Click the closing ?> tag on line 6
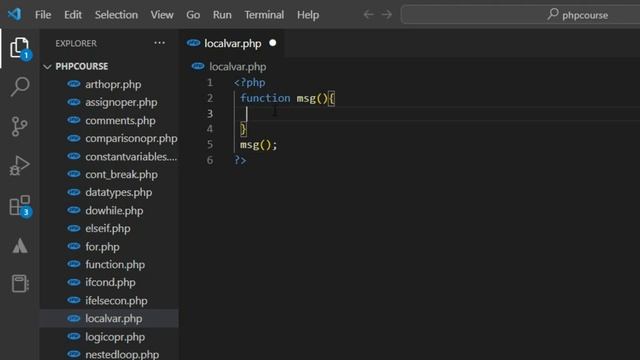The image size is (640, 360). [240, 160]
